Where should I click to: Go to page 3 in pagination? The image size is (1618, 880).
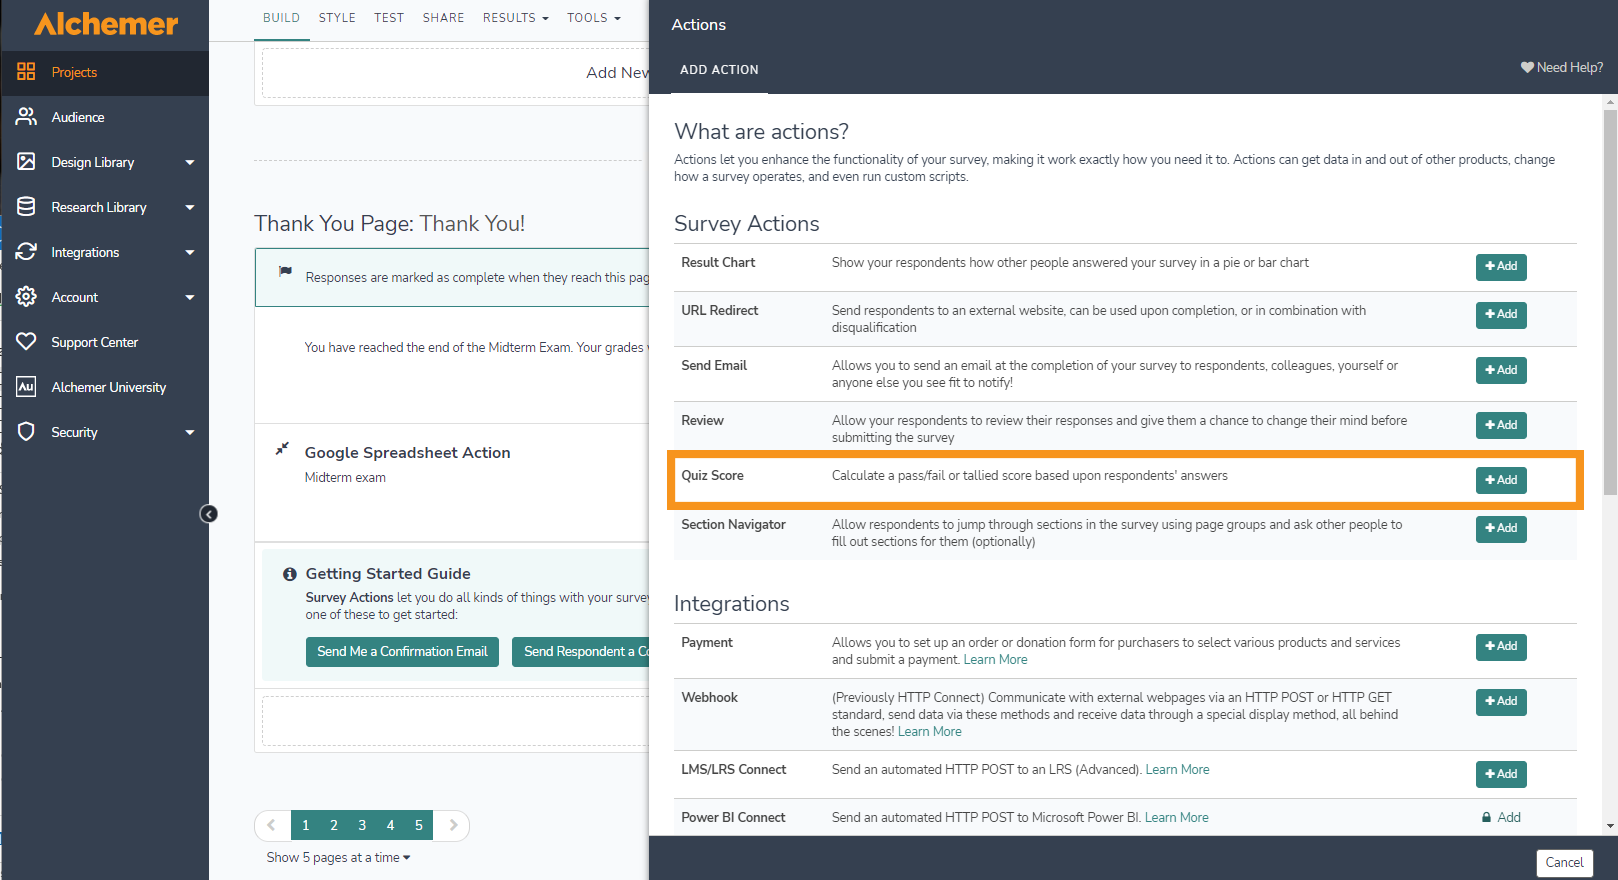pyautogui.click(x=362, y=825)
